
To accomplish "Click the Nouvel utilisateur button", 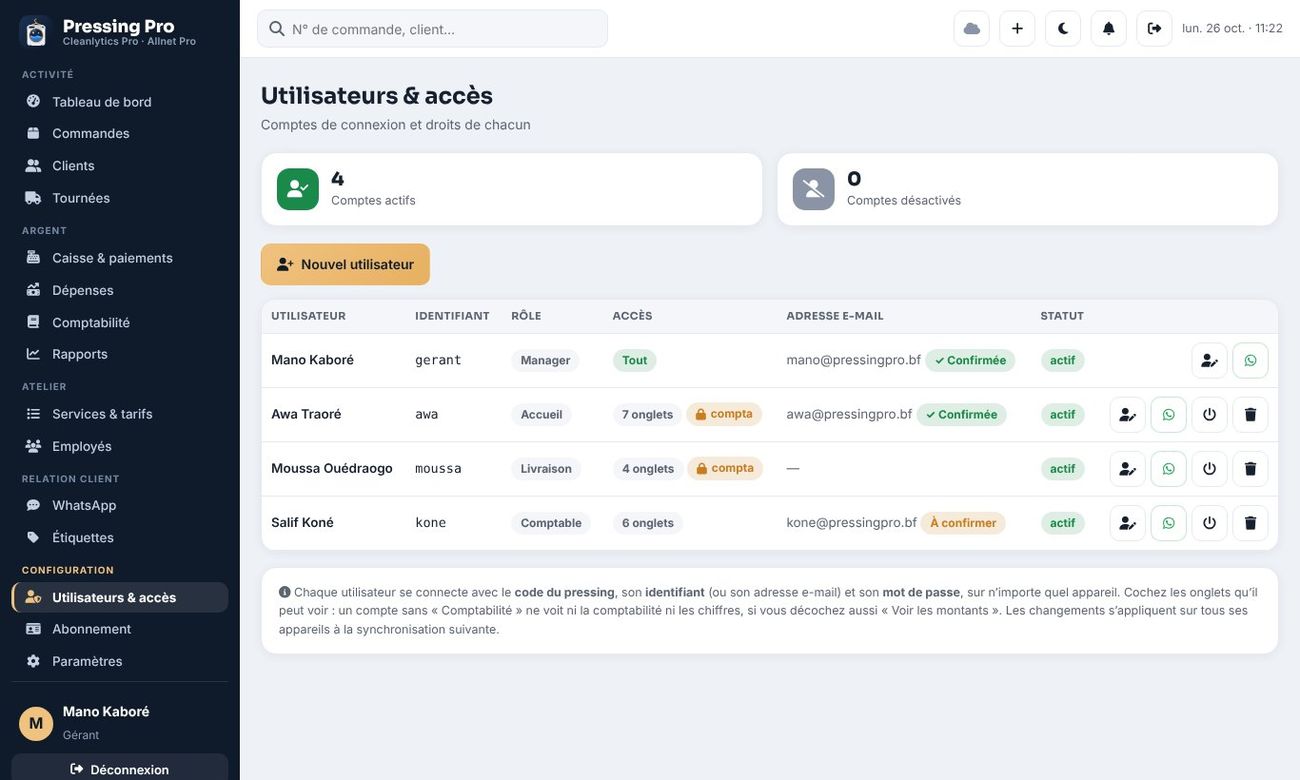I will pyautogui.click(x=345, y=264).
